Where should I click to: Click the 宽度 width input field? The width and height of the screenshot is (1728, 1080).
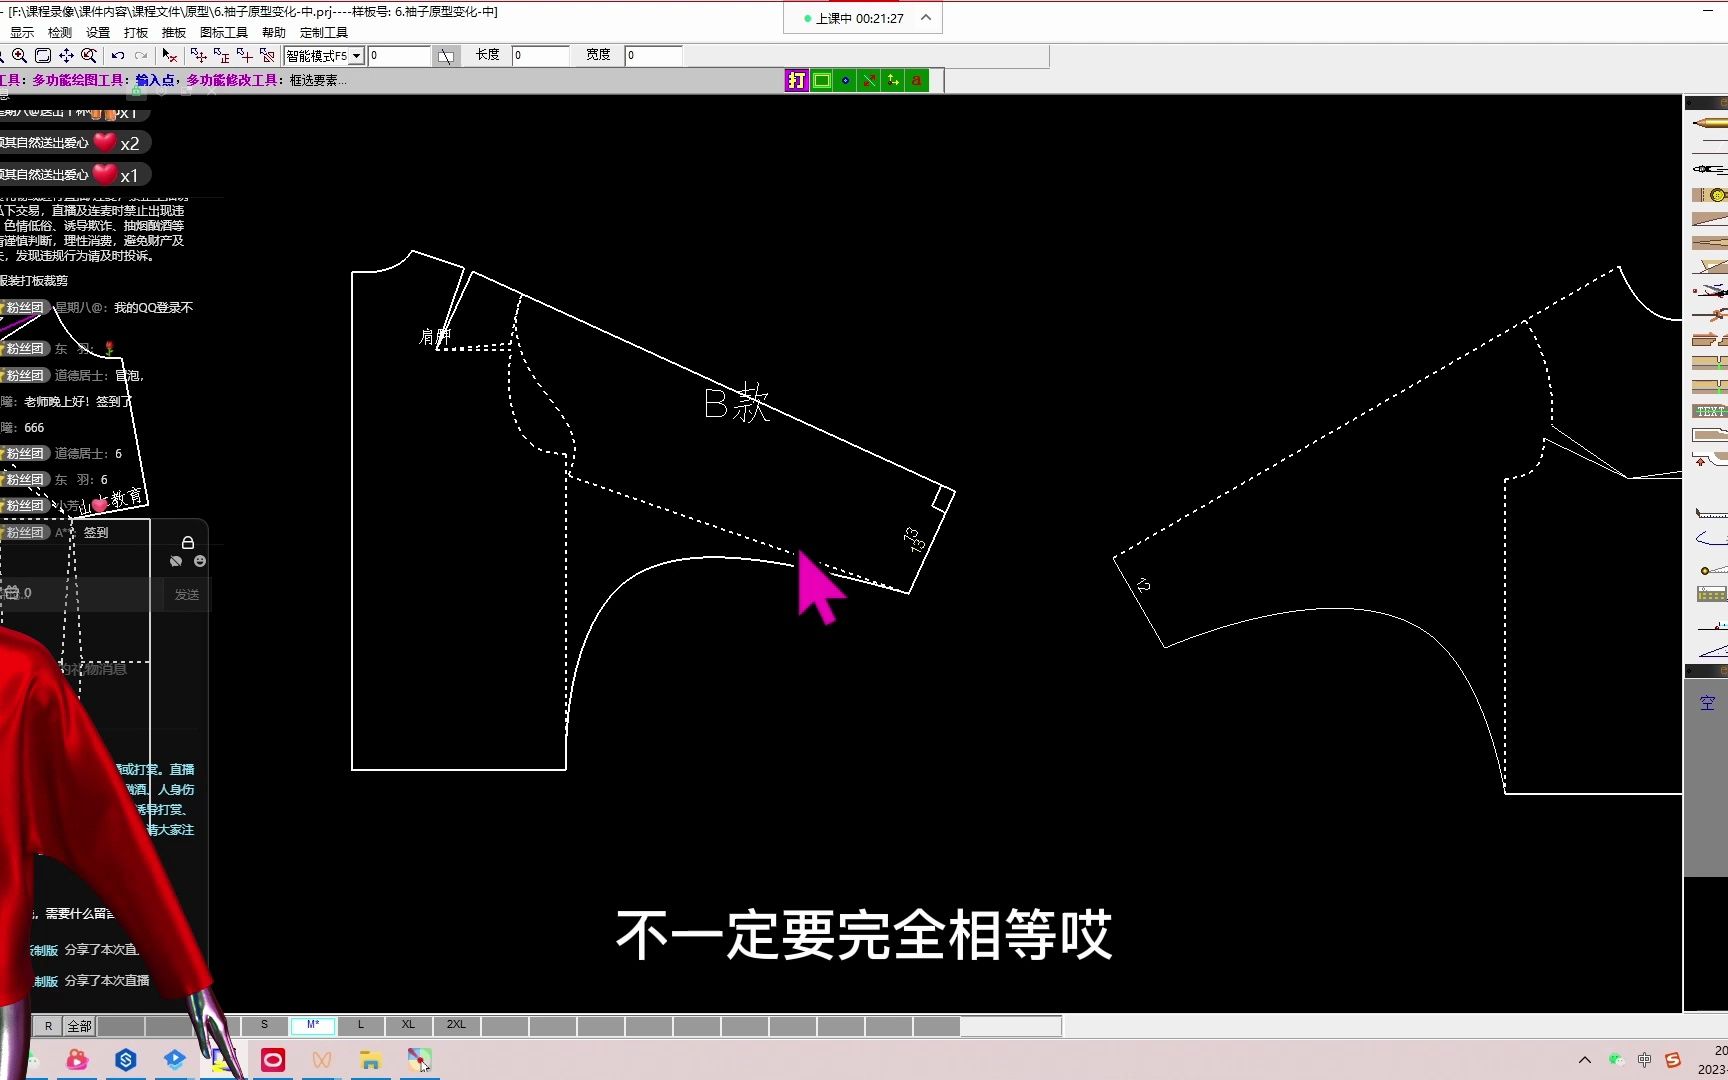(653, 56)
